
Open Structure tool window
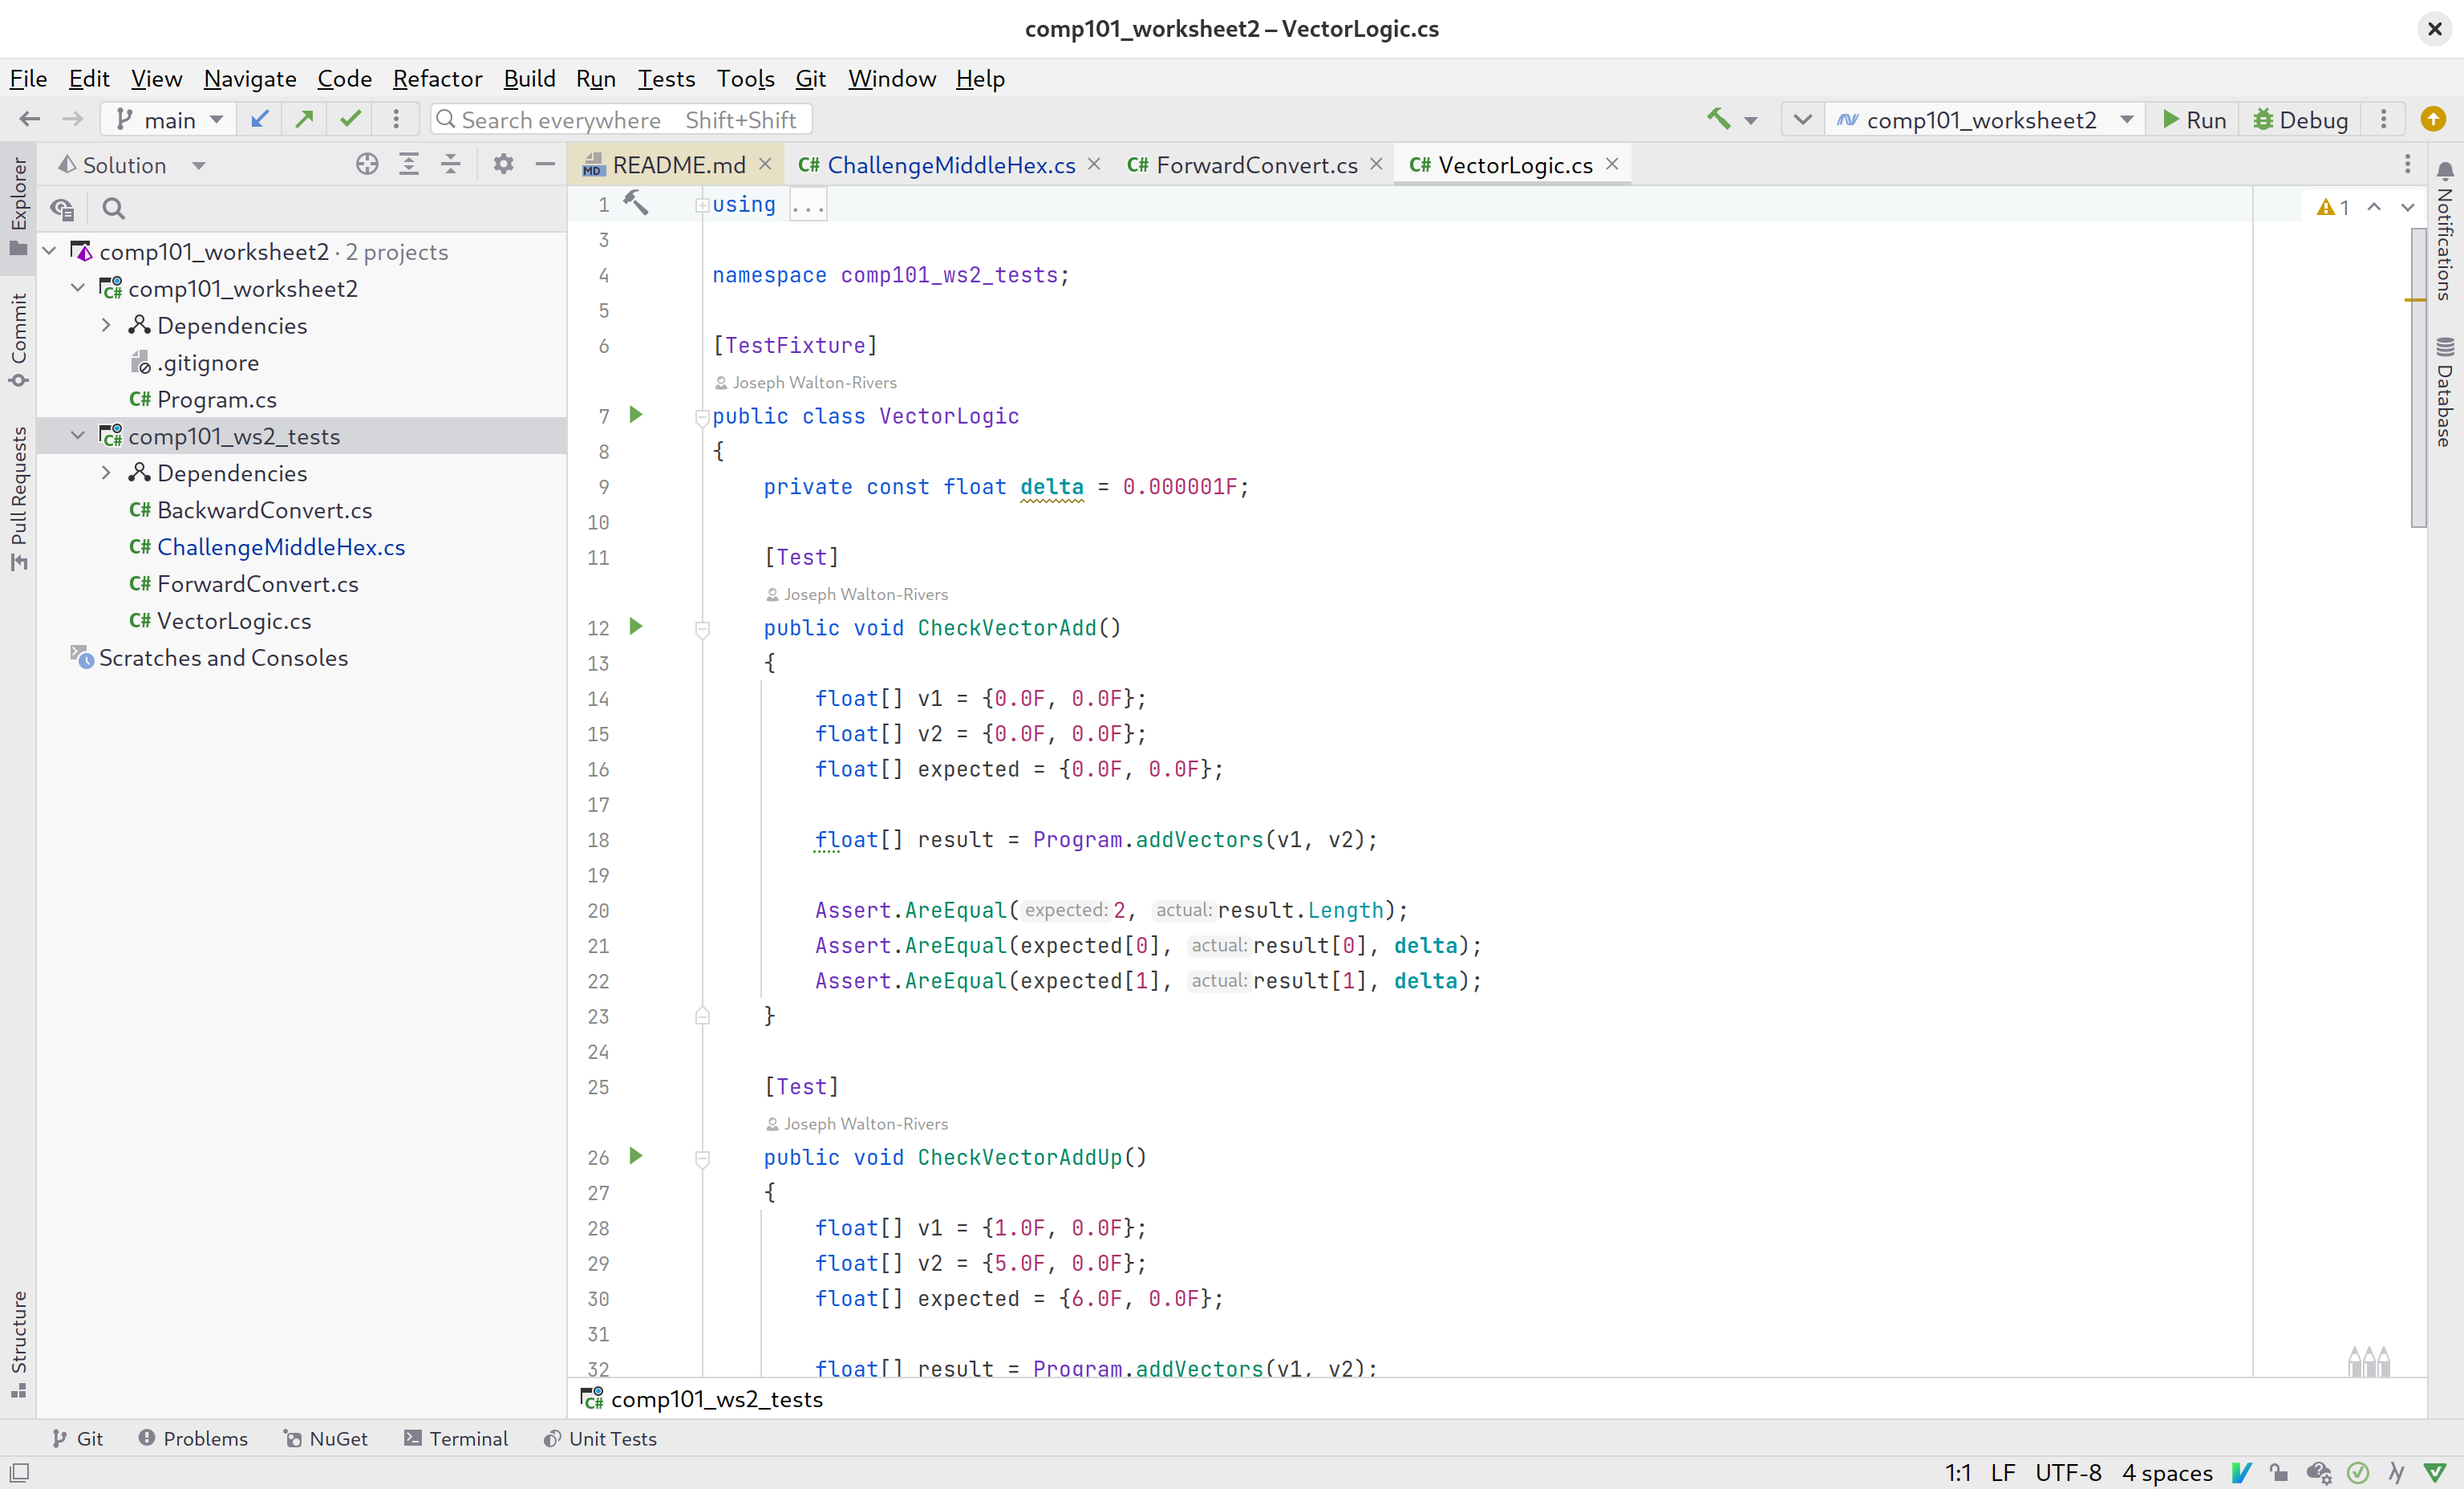click(18, 1343)
